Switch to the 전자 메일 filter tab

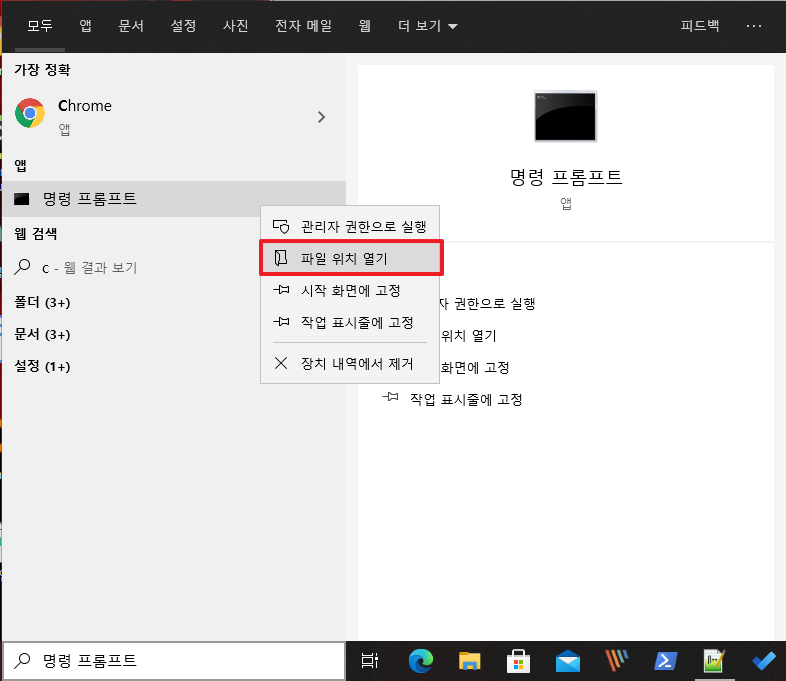pos(303,26)
